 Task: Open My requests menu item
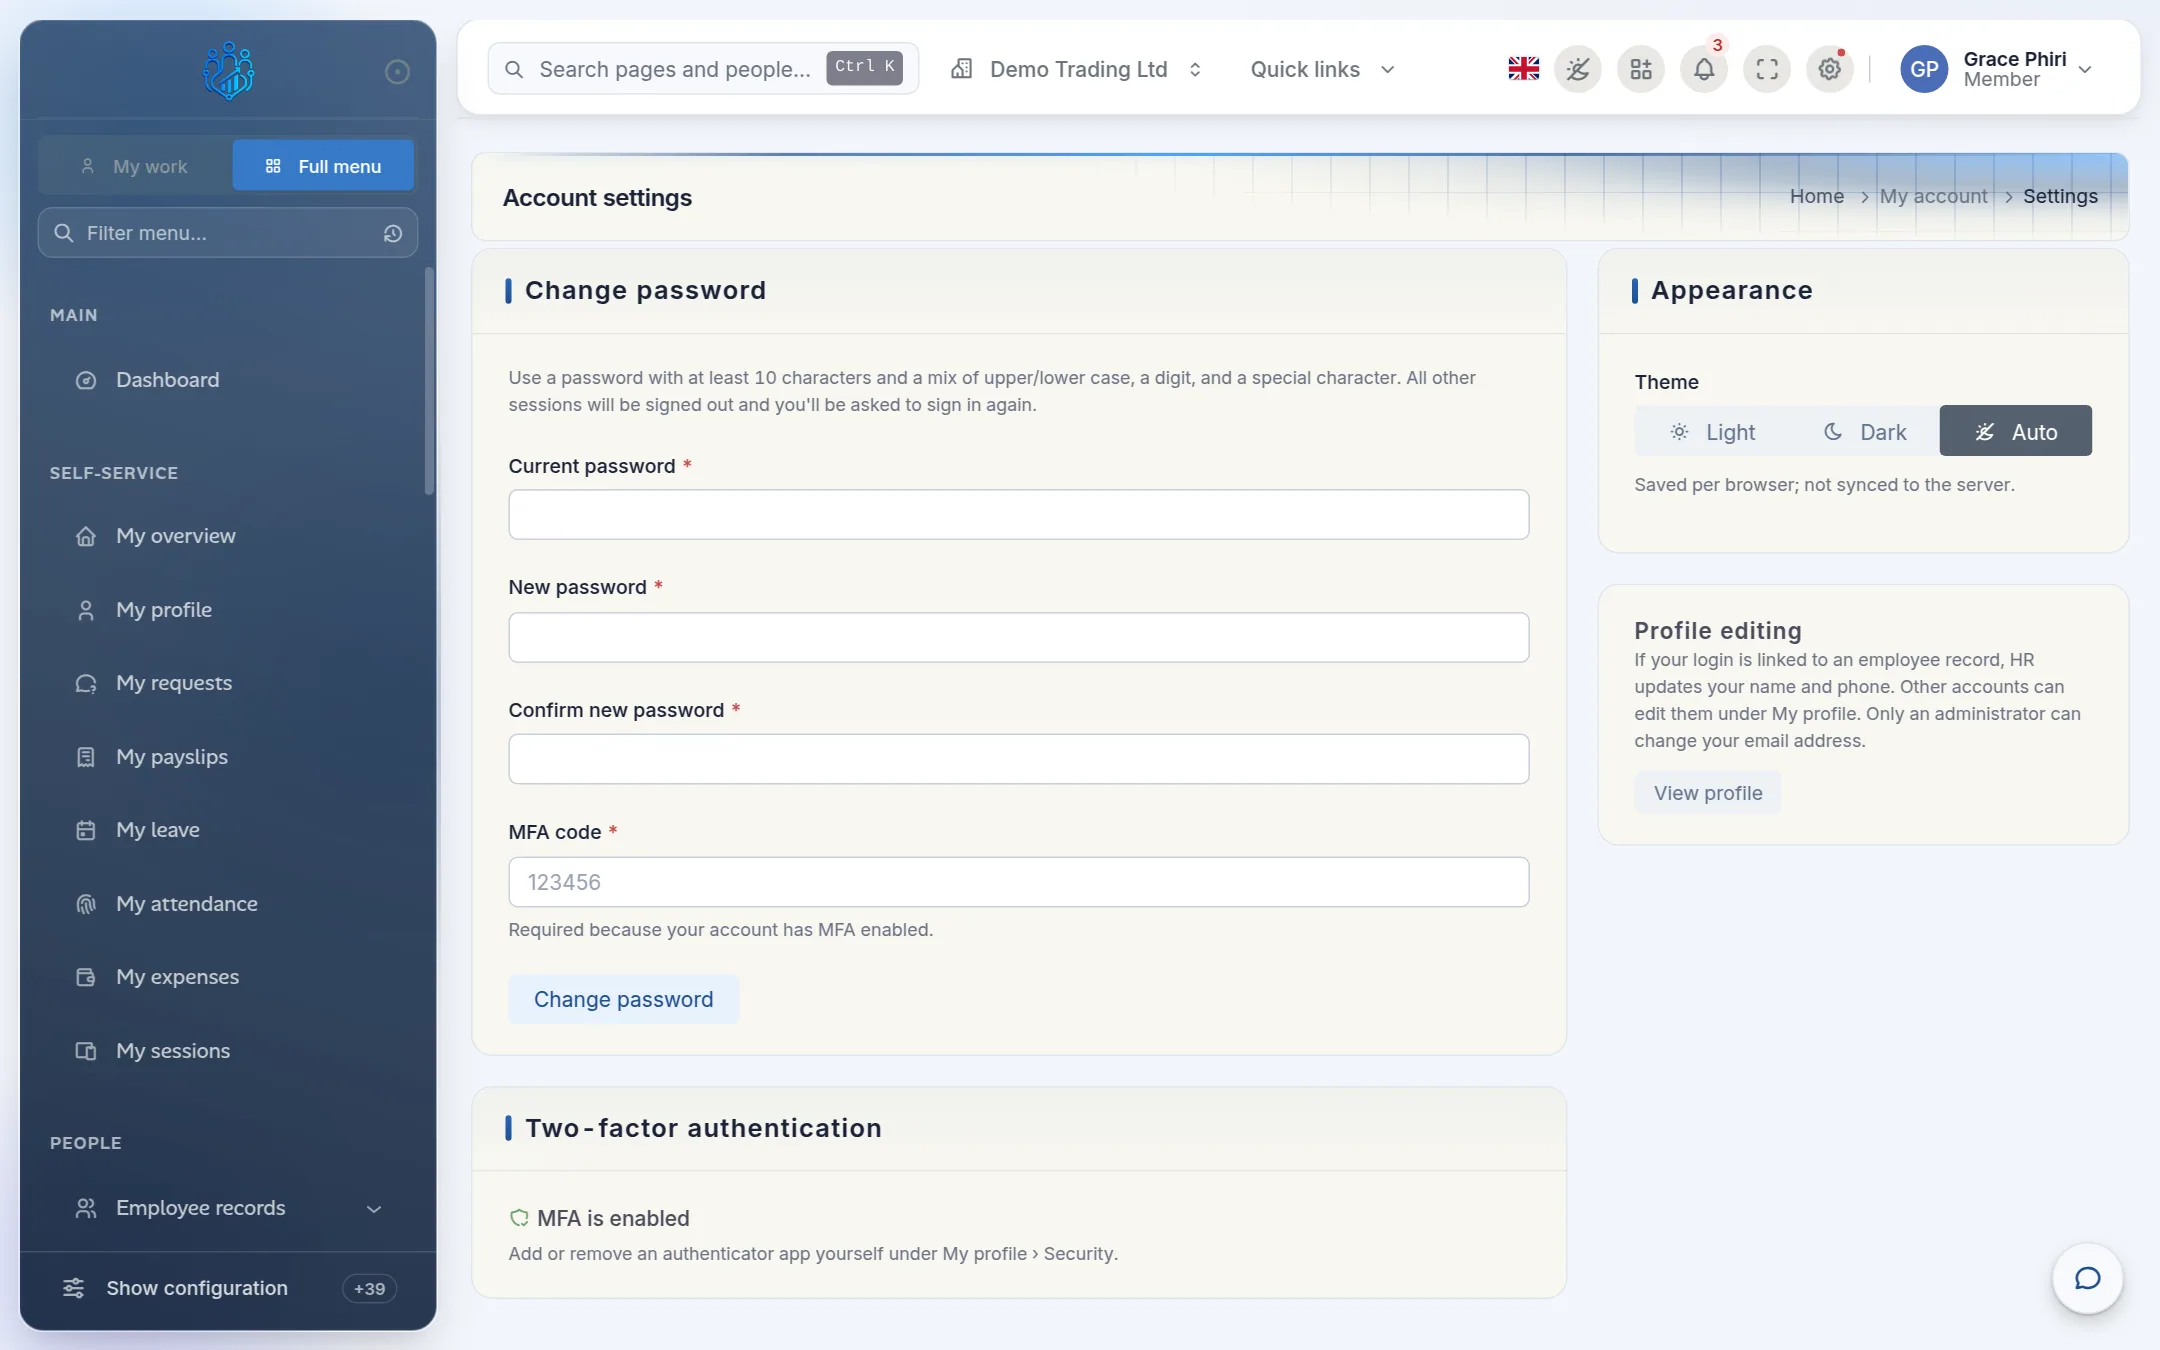pos(228,683)
